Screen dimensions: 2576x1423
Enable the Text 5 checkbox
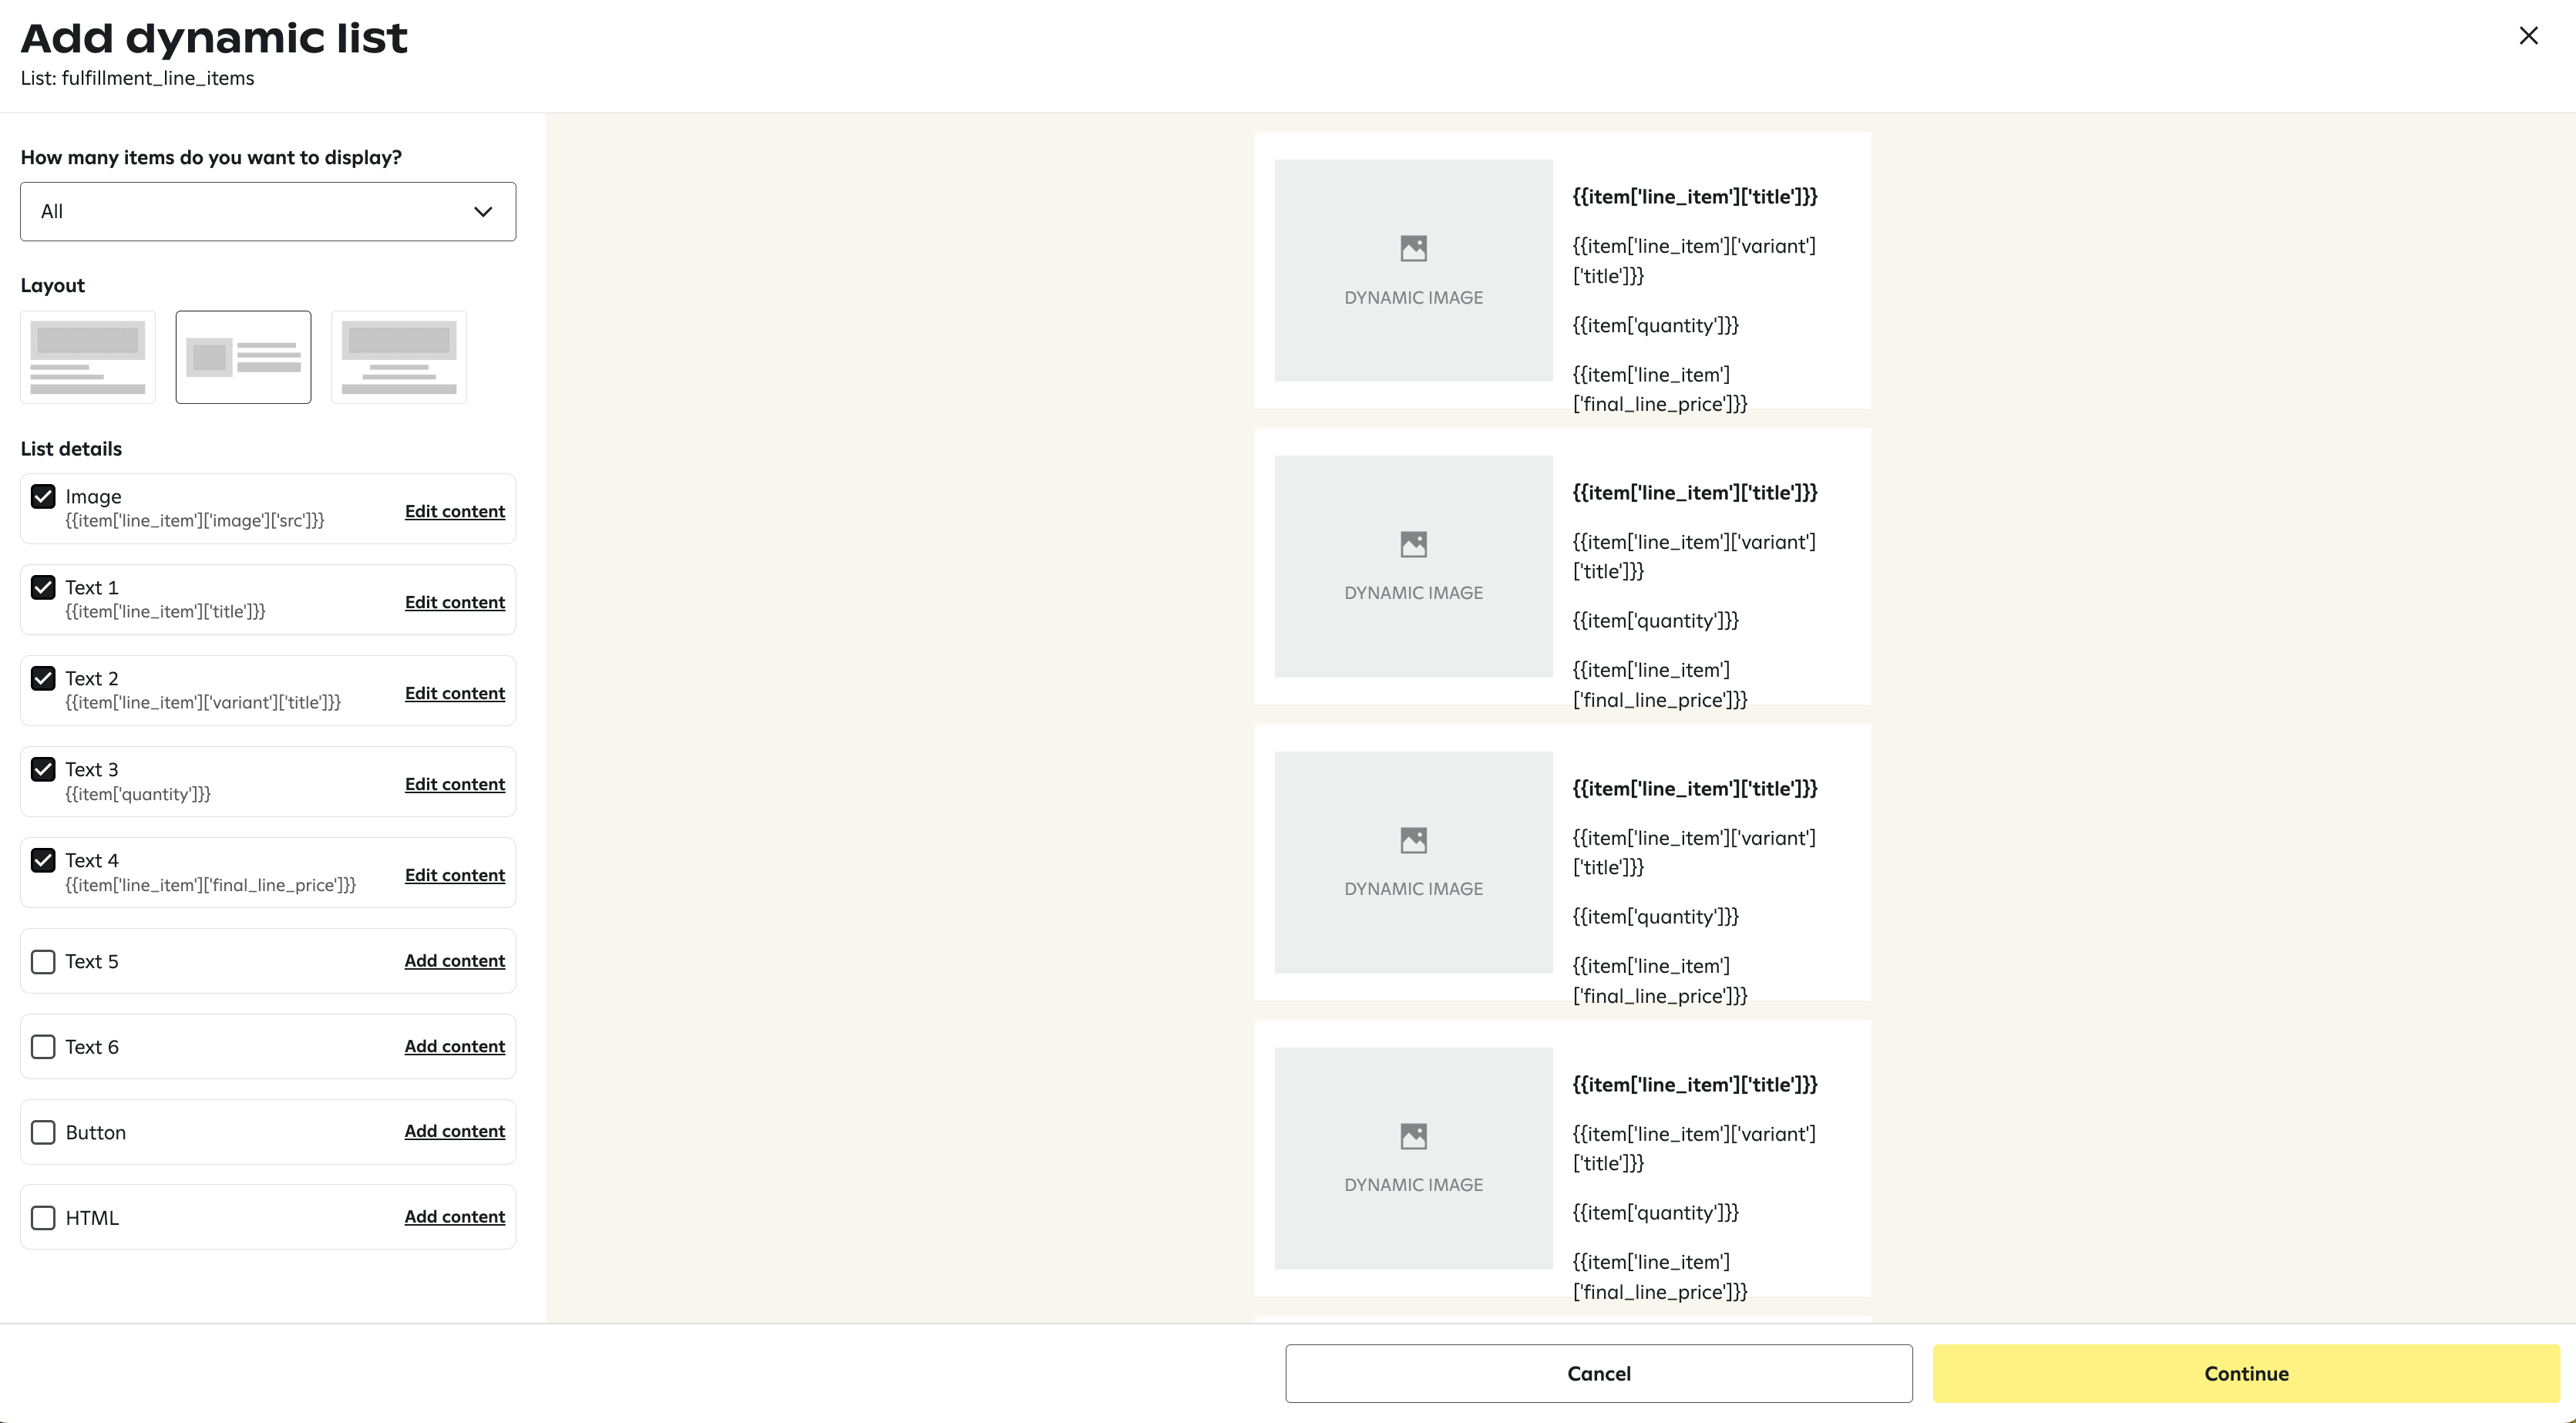43,962
